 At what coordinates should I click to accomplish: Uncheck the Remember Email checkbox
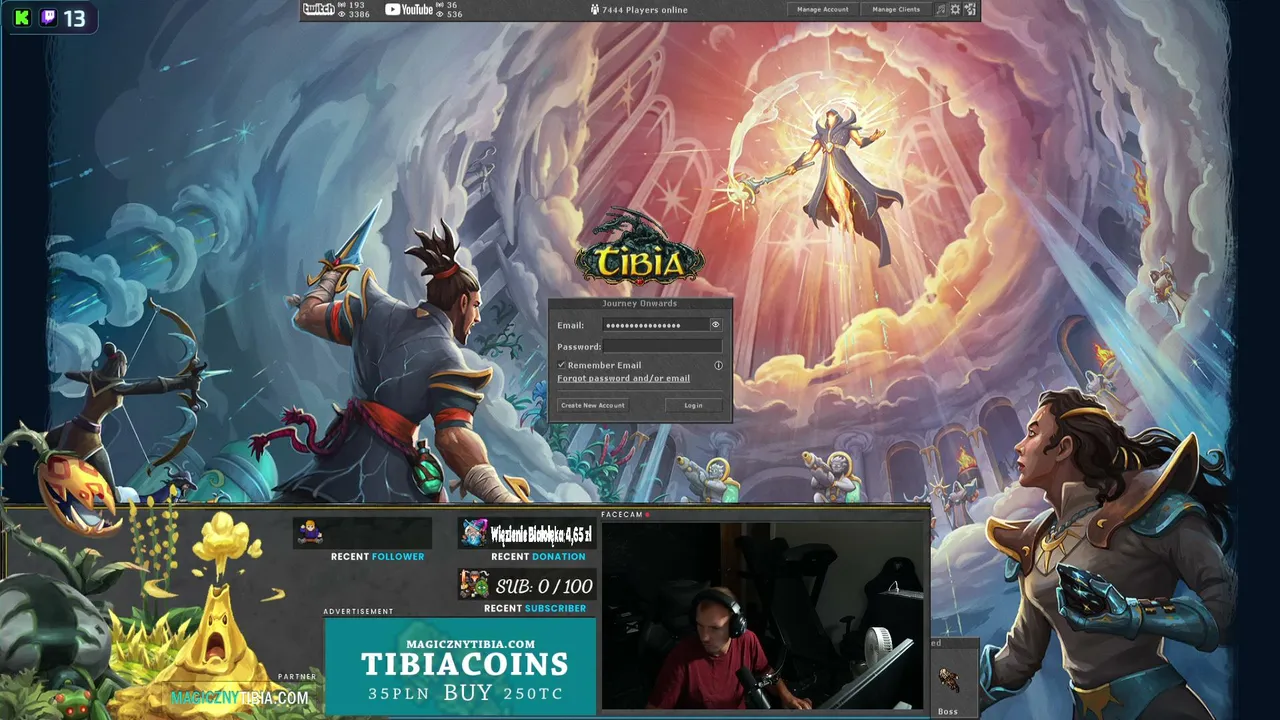click(x=561, y=365)
